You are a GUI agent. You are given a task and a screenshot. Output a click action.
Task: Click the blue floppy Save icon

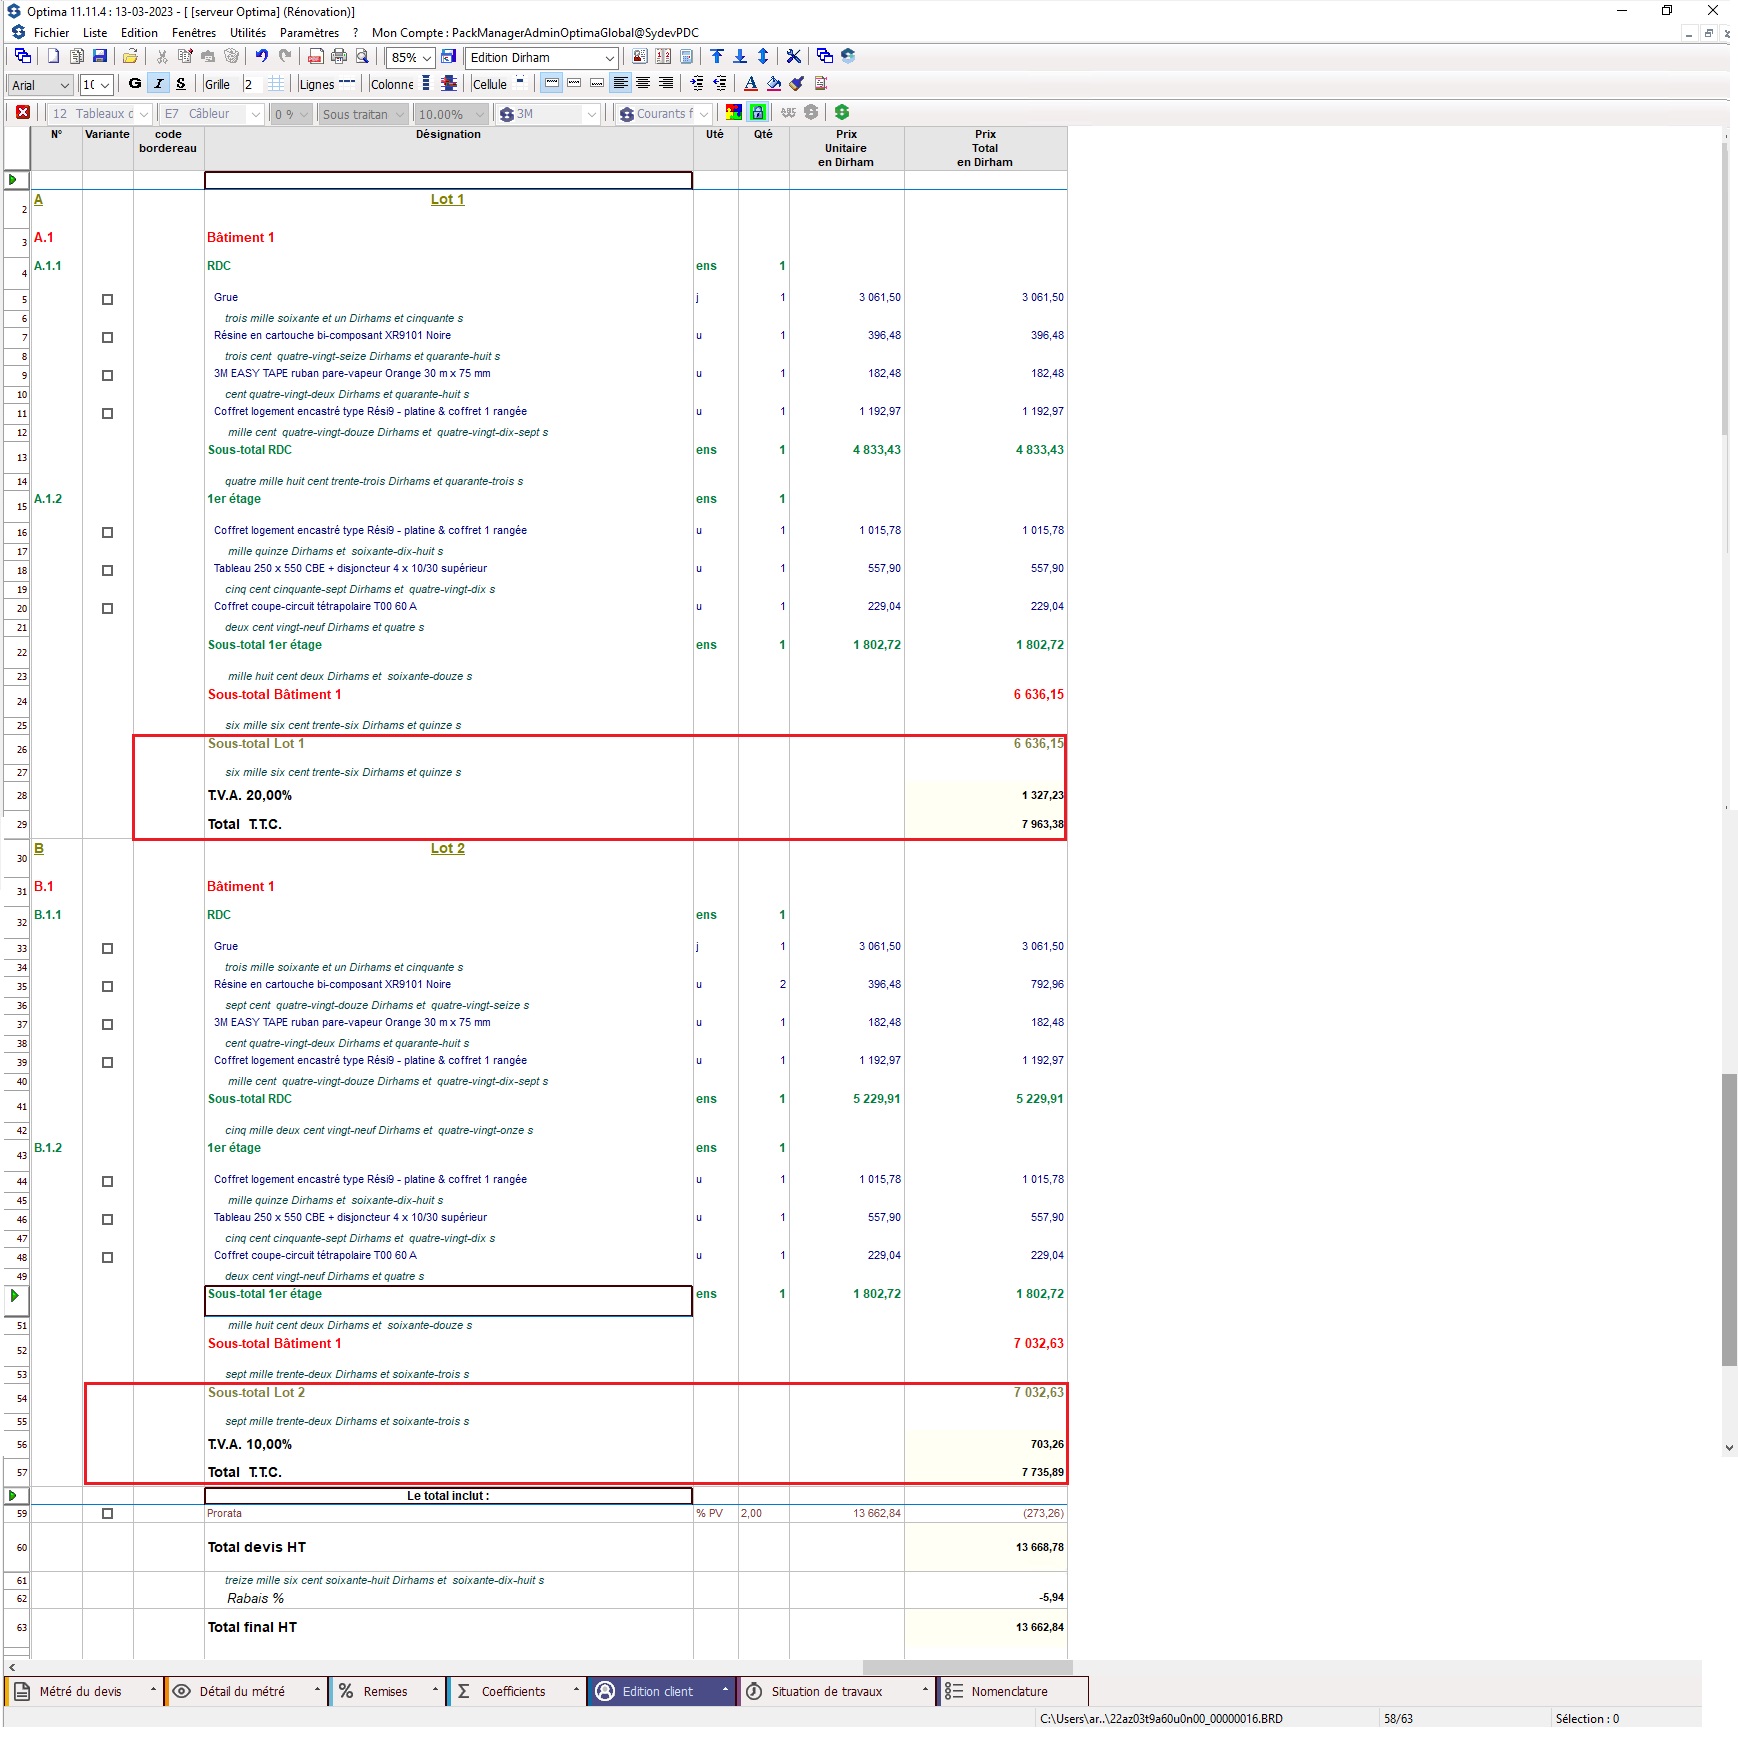100,57
